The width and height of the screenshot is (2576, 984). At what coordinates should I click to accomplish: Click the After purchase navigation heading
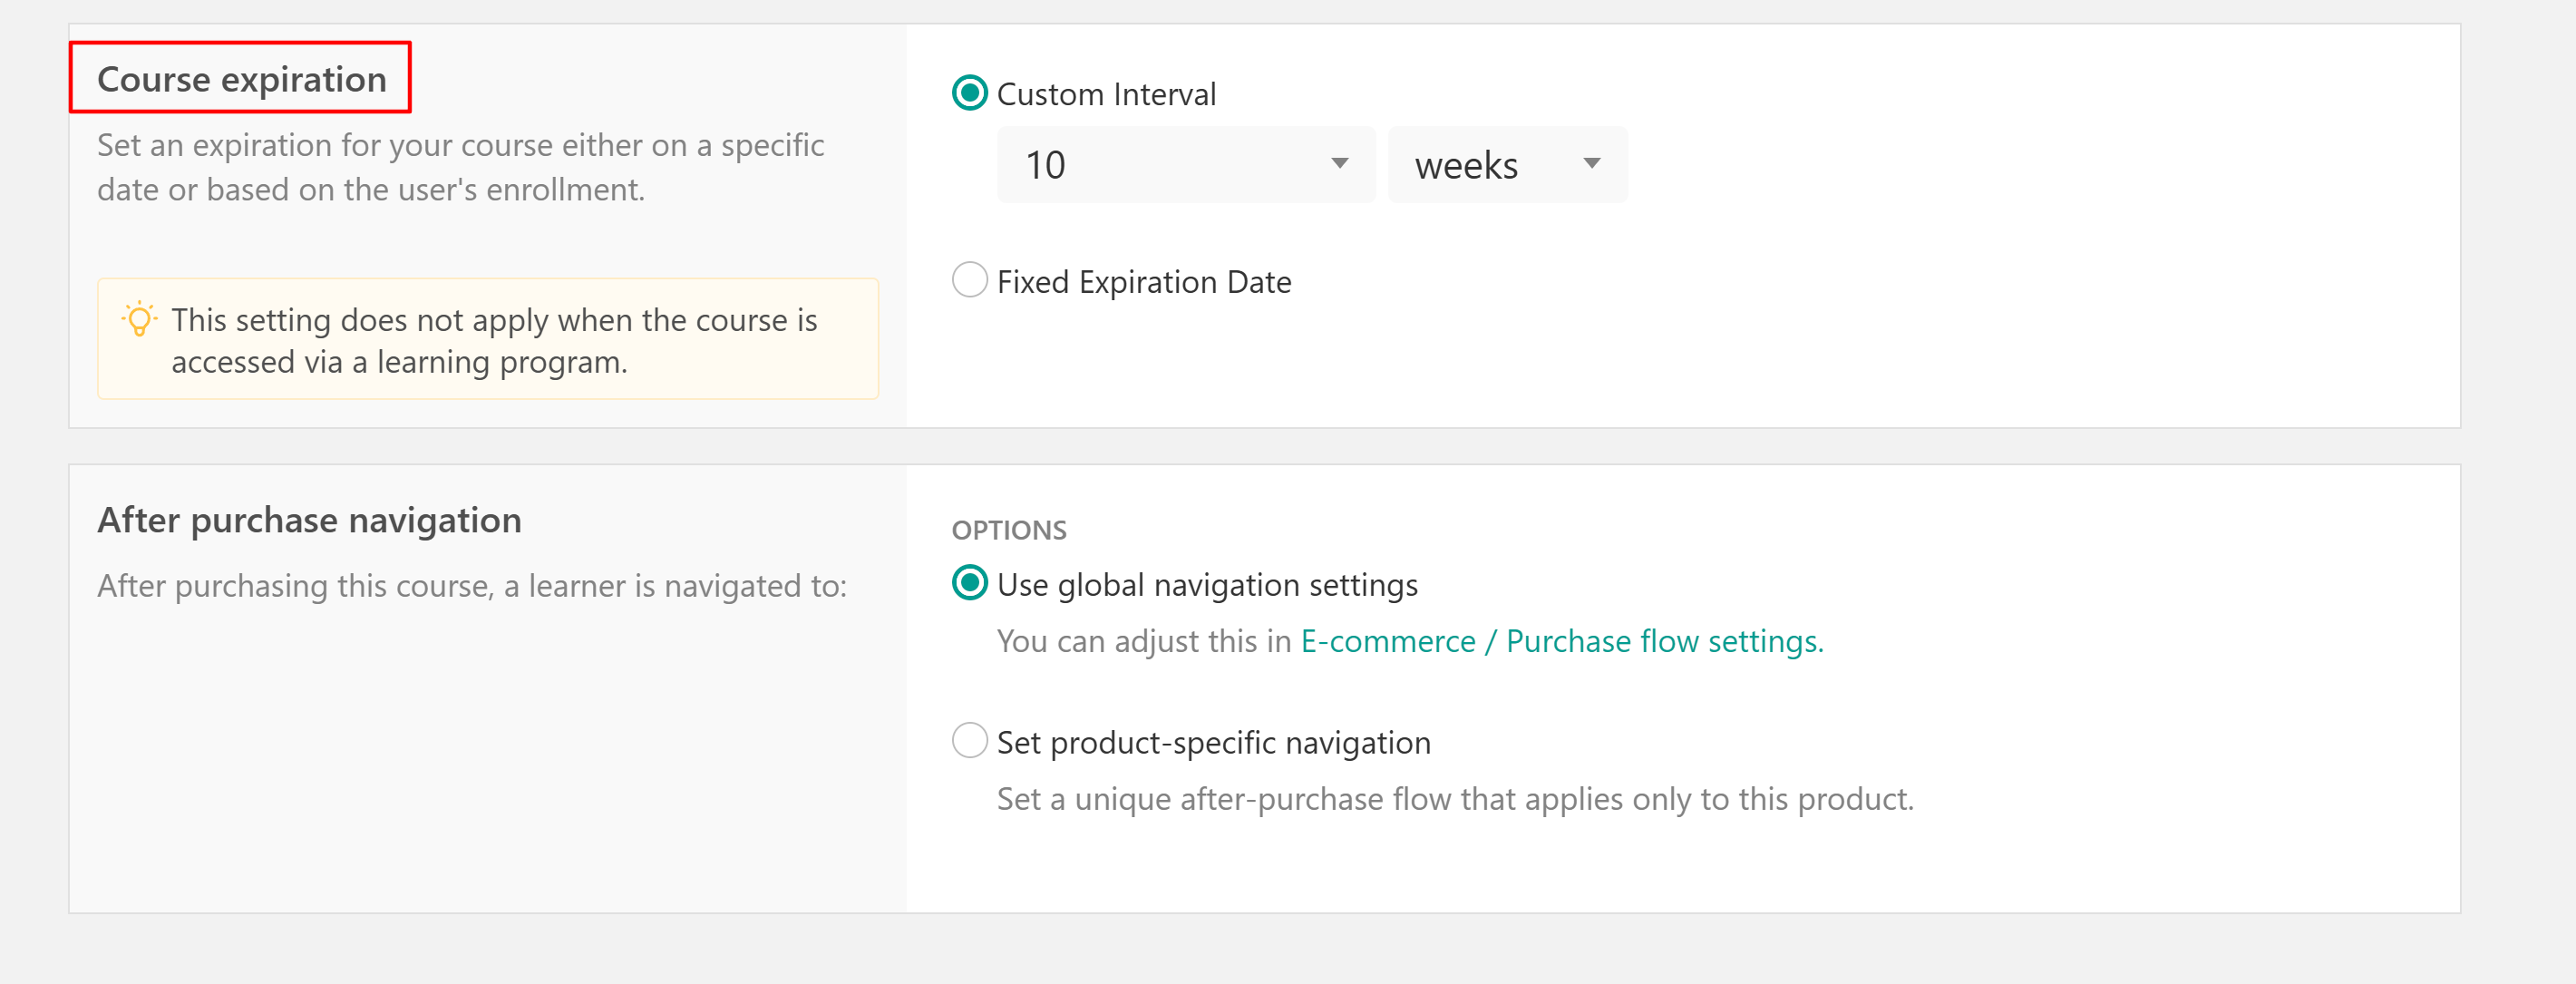[309, 520]
